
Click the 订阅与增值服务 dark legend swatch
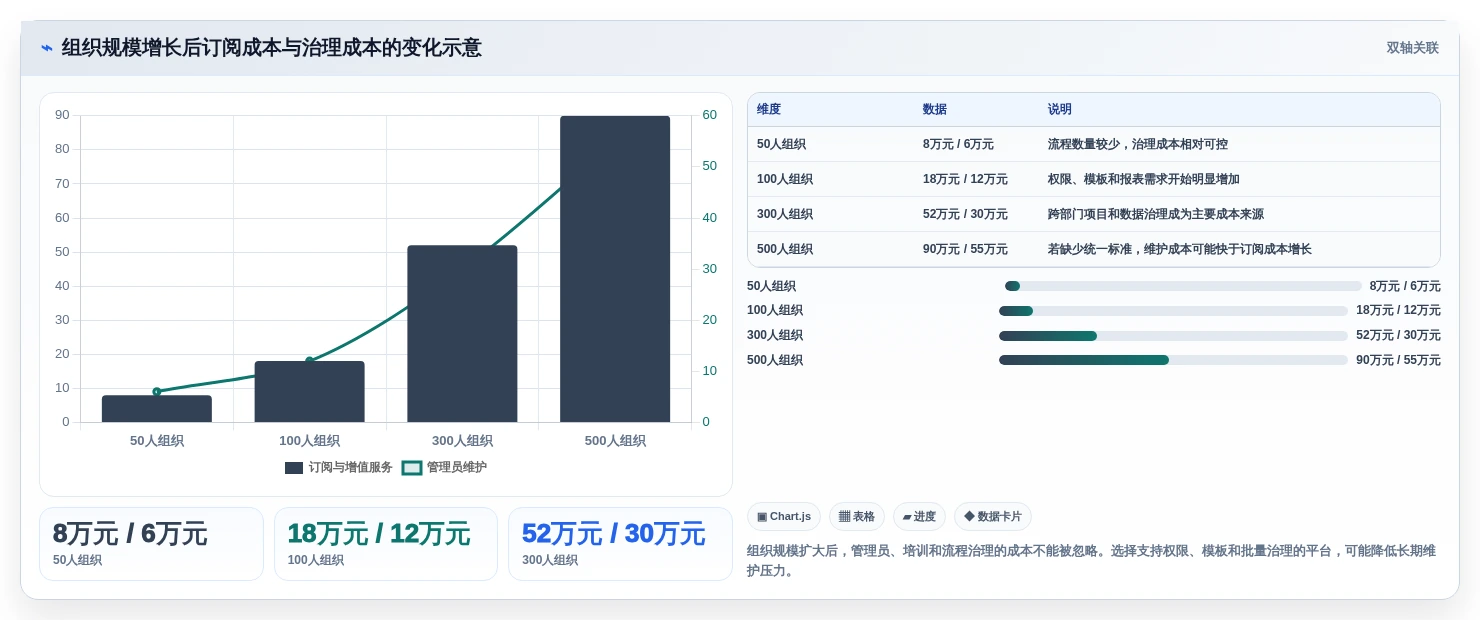pos(294,468)
